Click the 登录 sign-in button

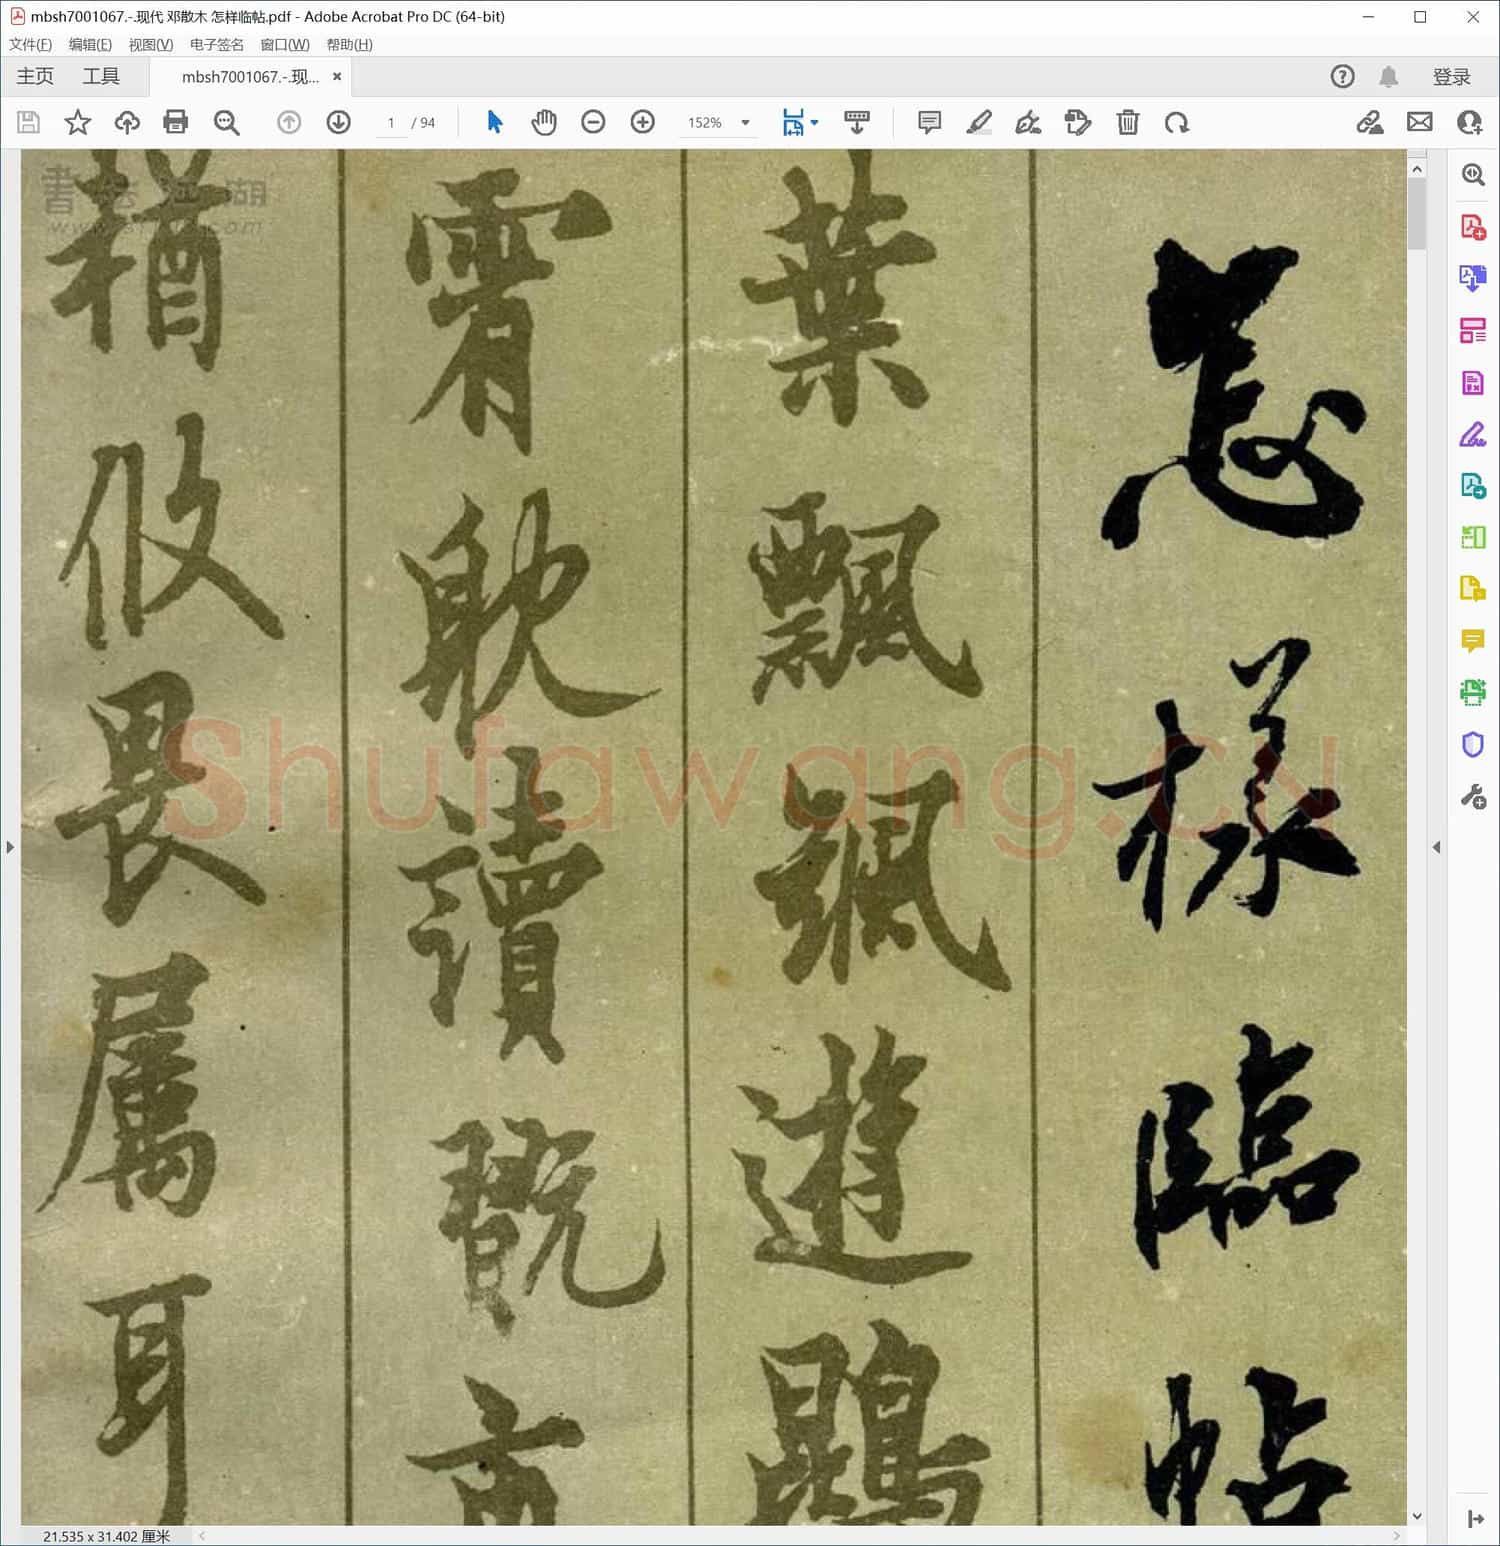pos(1452,76)
